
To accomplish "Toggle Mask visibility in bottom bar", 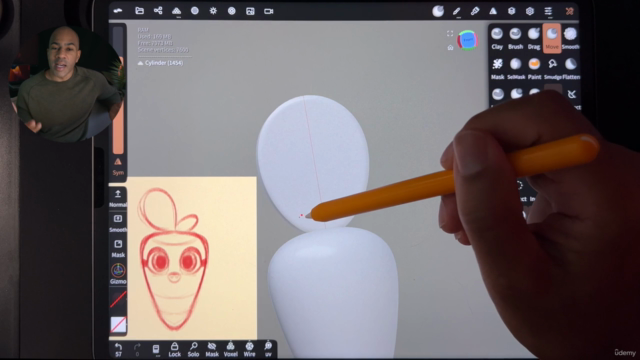I will pyautogui.click(x=212, y=350).
